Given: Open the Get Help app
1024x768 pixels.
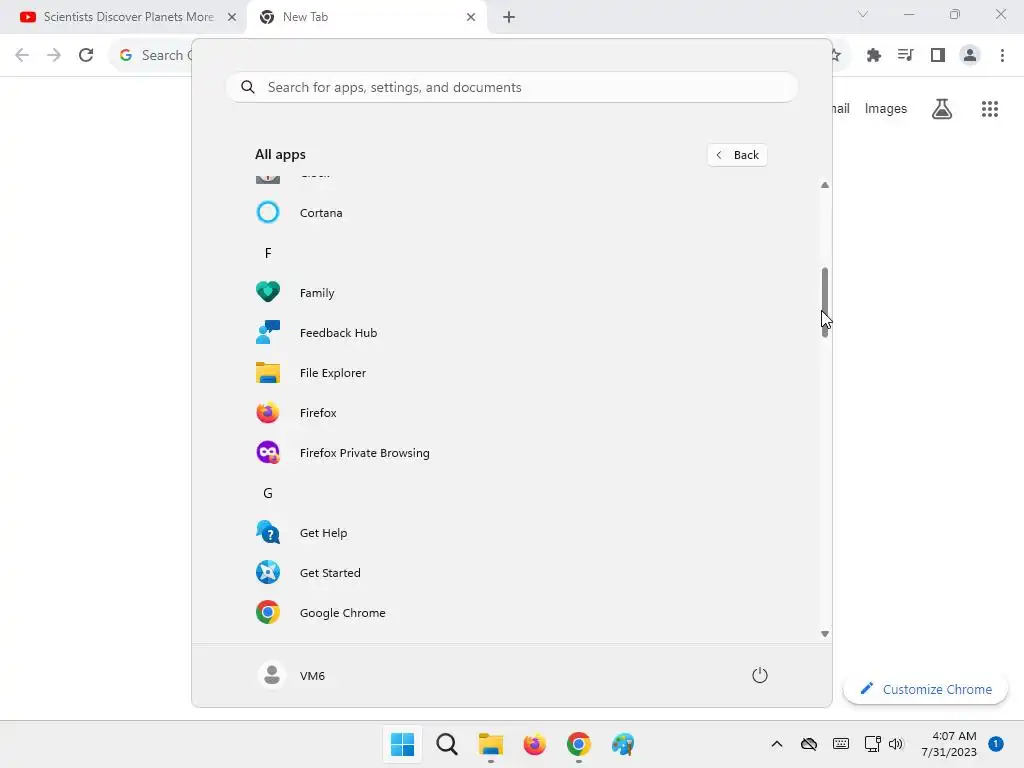Looking at the screenshot, I should click(x=511, y=533).
